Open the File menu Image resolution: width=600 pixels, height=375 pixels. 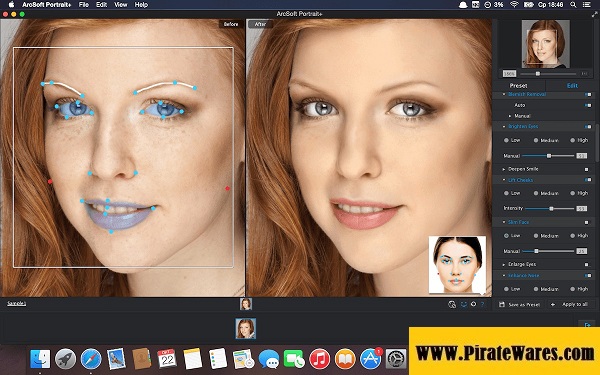click(x=83, y=5)
